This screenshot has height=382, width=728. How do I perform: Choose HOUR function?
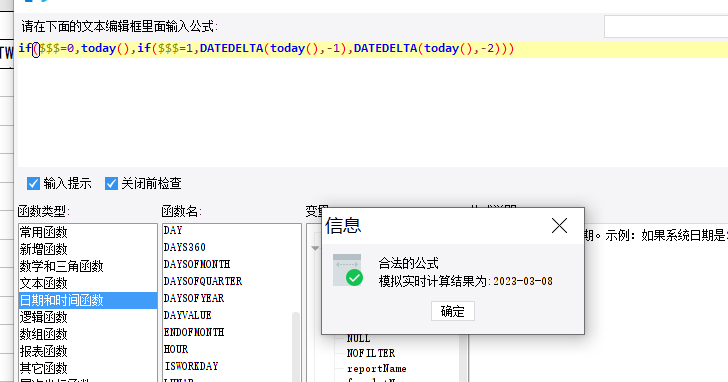pyautogui.click(x=176, y=349)
